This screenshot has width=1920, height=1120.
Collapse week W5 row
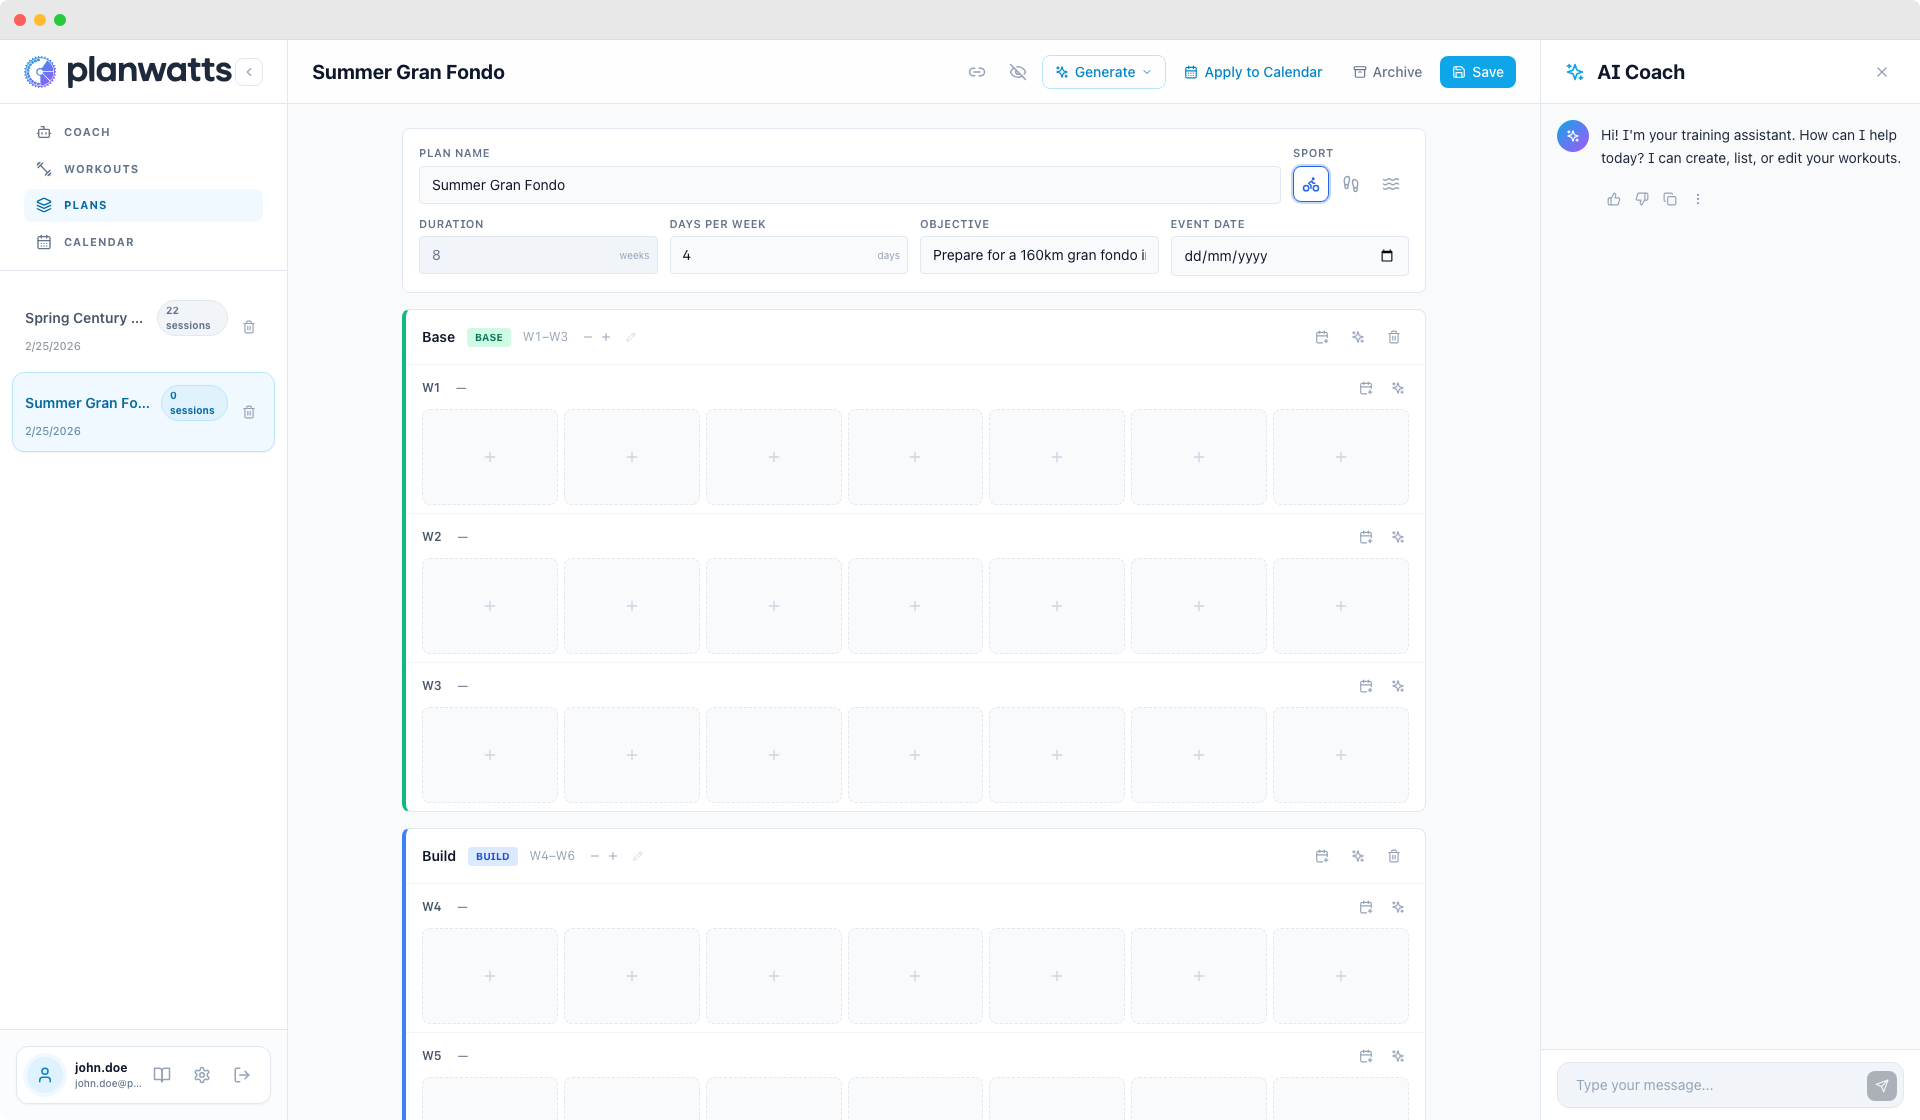463,1056
